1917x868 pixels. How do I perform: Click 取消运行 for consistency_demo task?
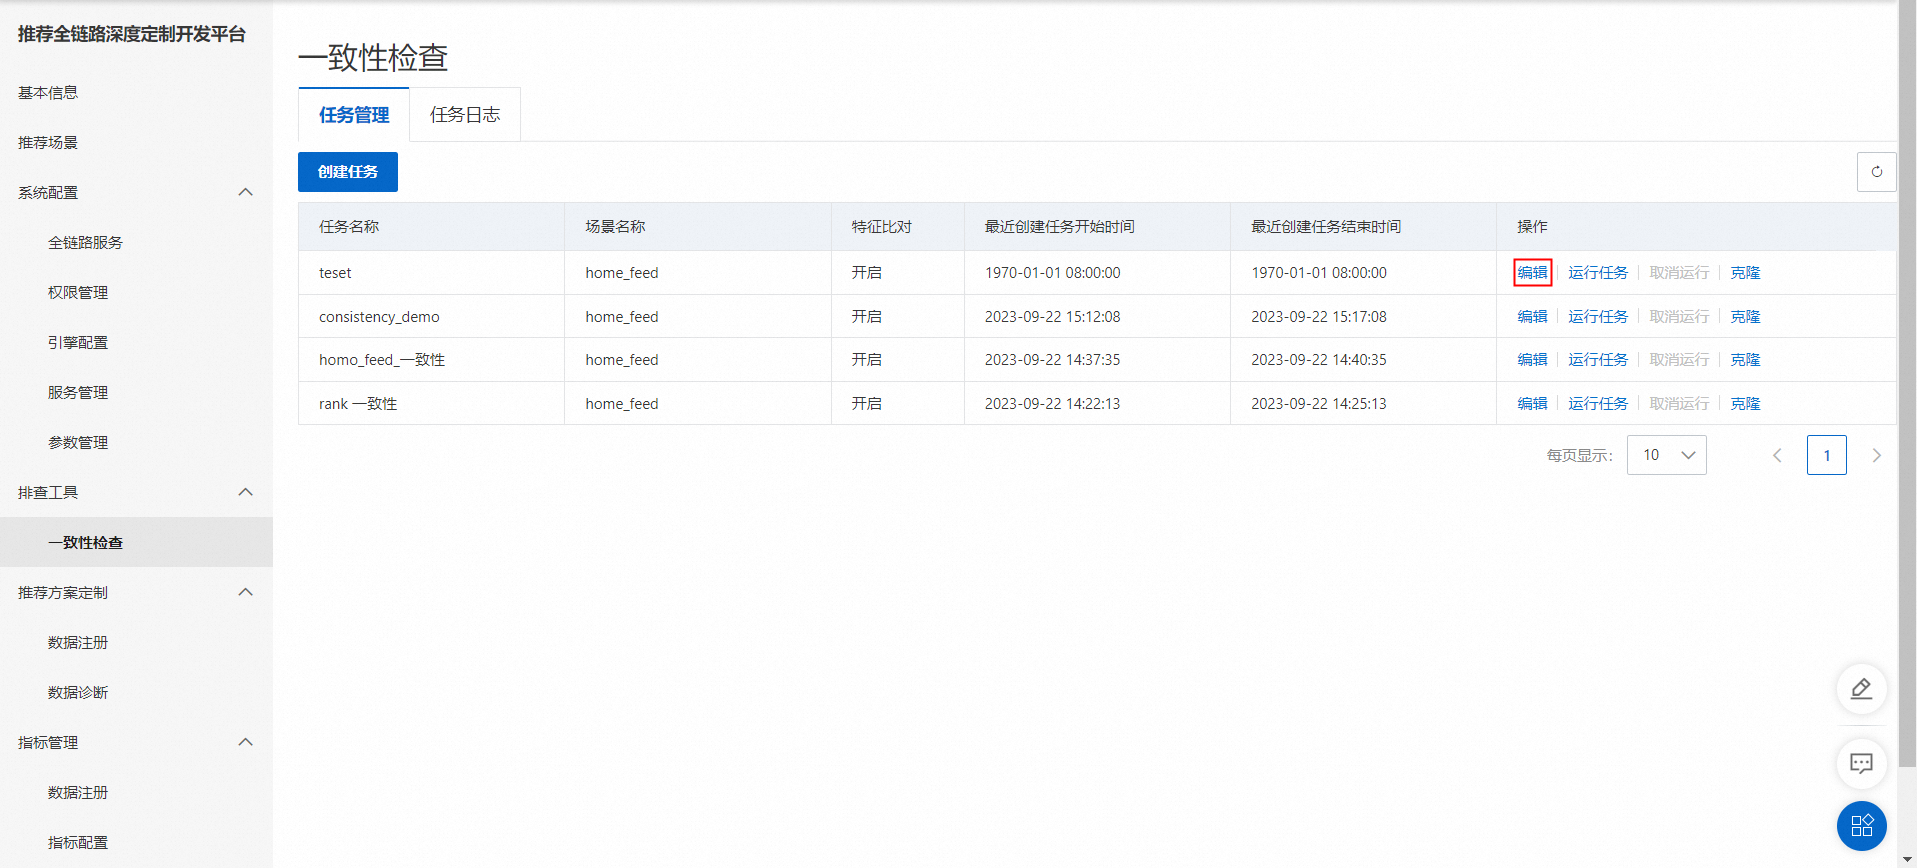(x=1679, y=316)
